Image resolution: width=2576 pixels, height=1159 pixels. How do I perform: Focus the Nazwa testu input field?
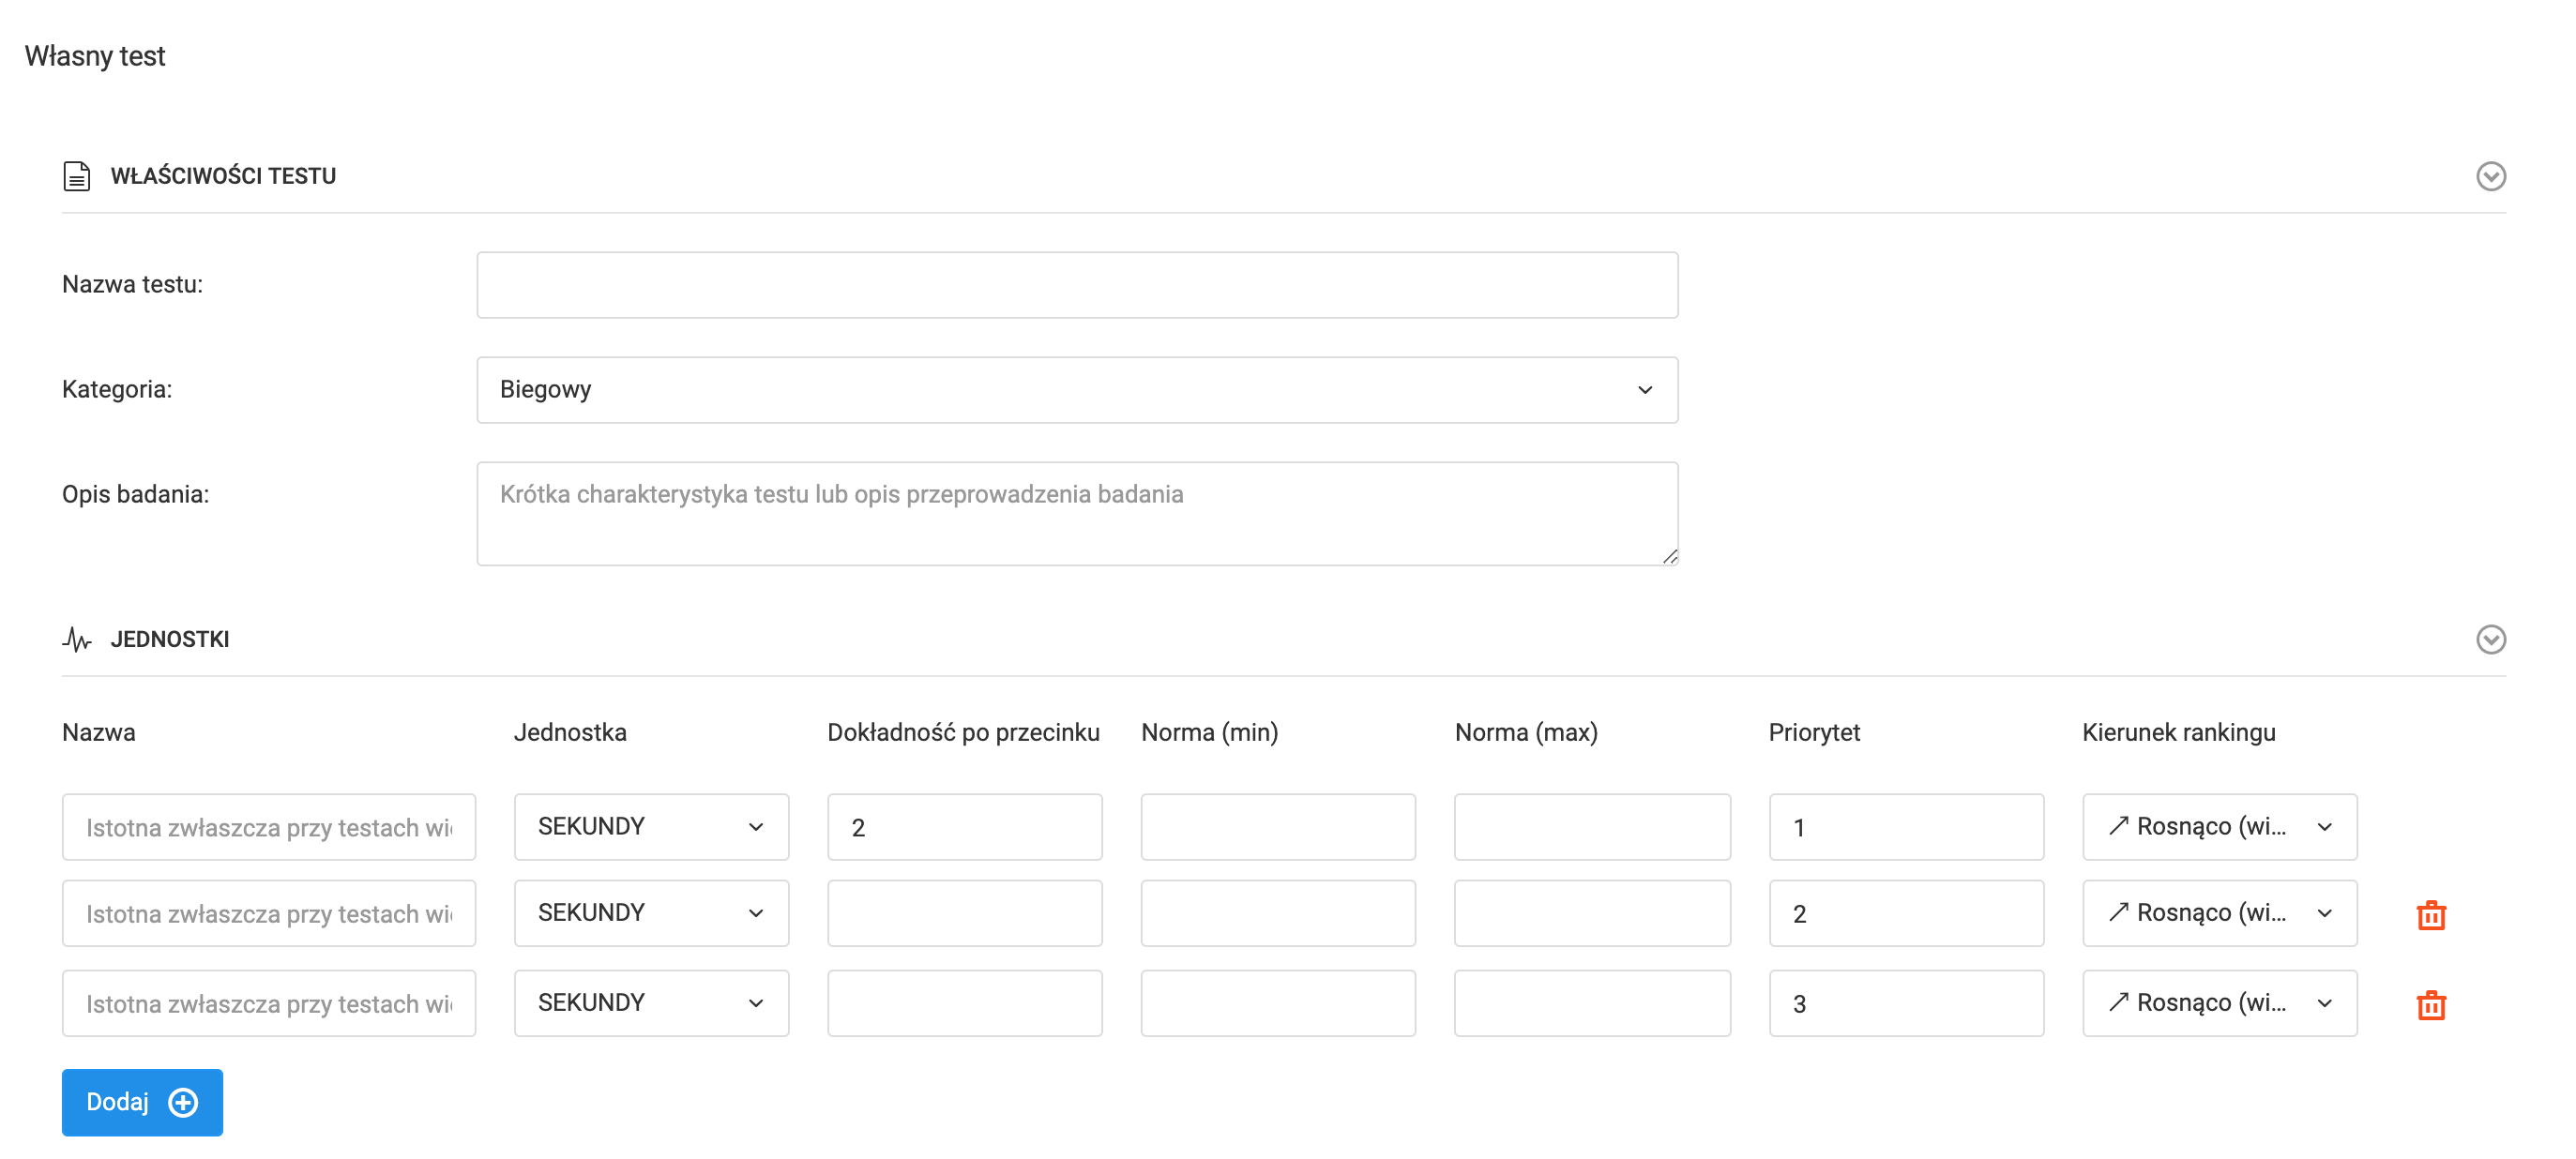(1076, 285)
